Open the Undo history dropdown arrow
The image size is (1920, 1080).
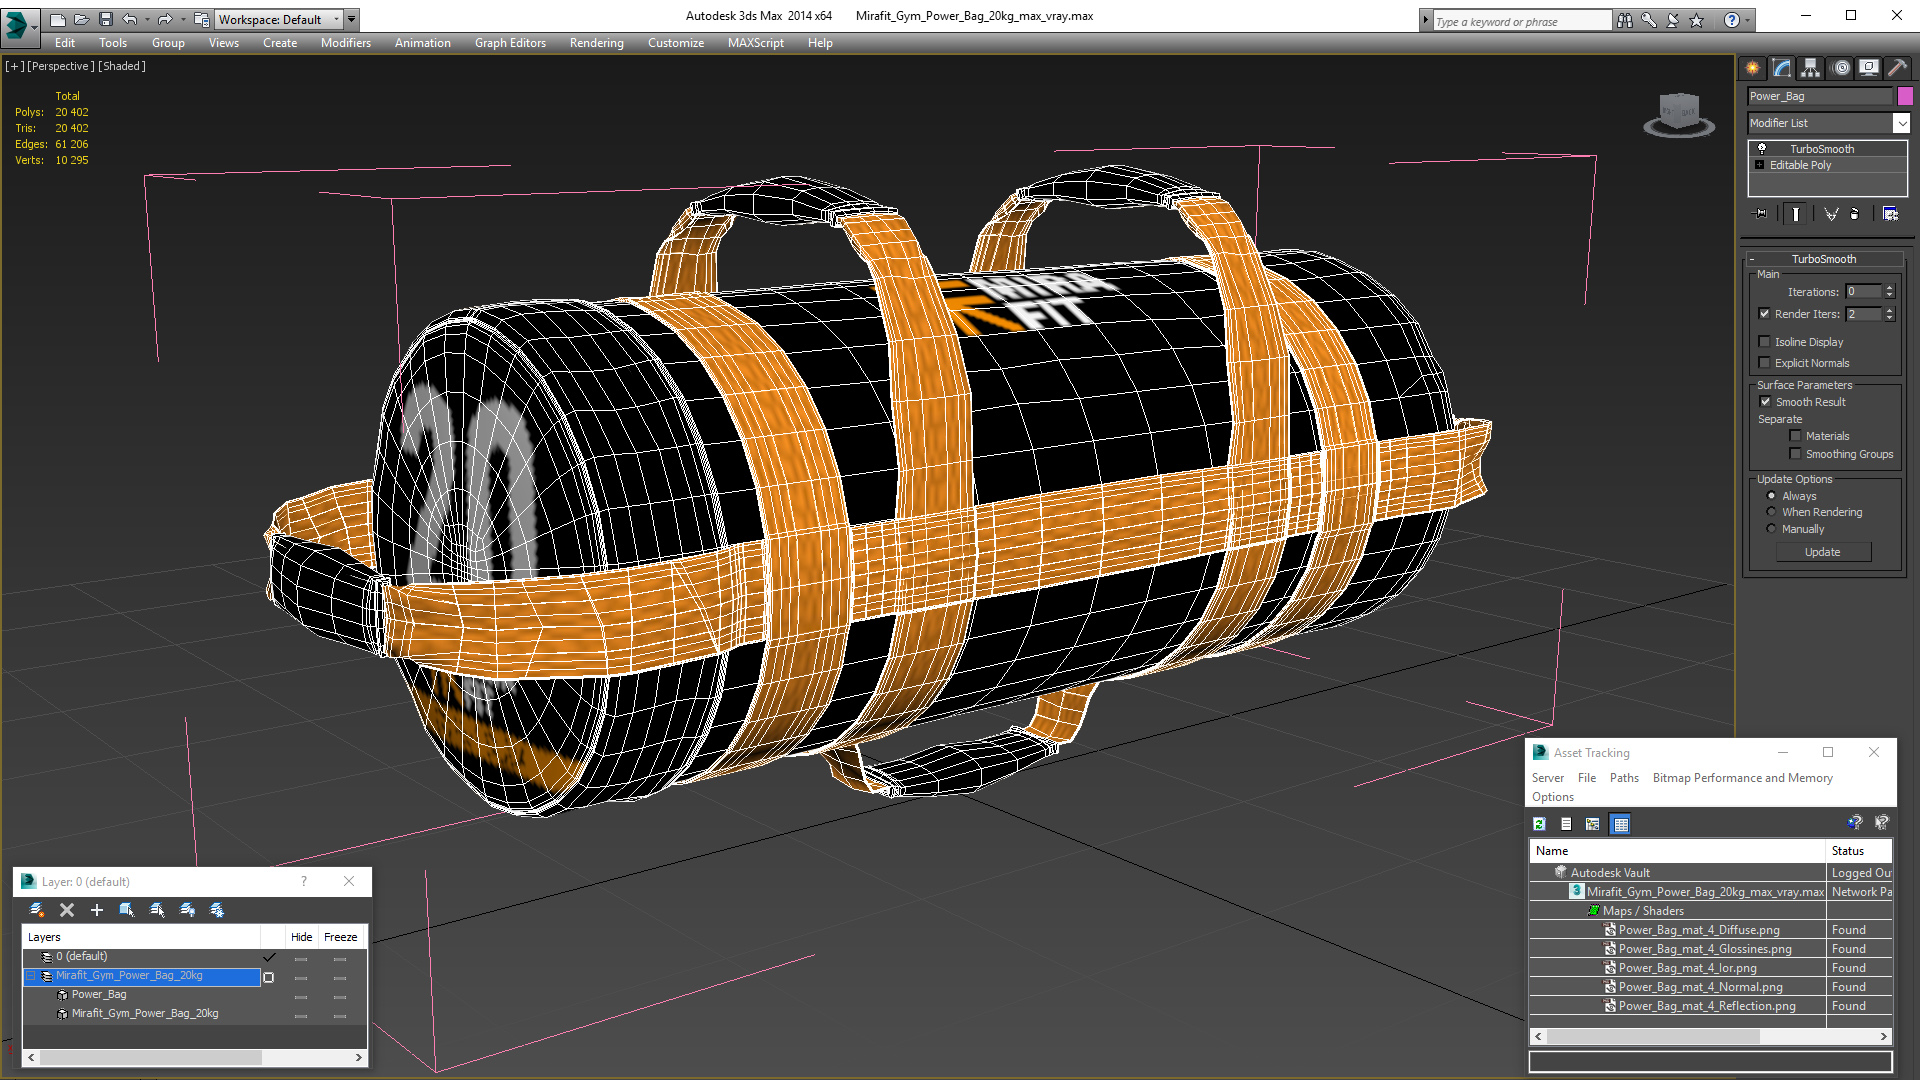pyautogui.click(x=147, y=19)
